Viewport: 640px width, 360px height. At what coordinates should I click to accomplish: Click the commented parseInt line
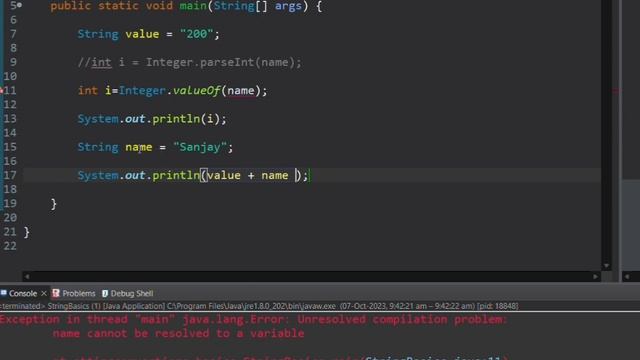tap(190, 62)
